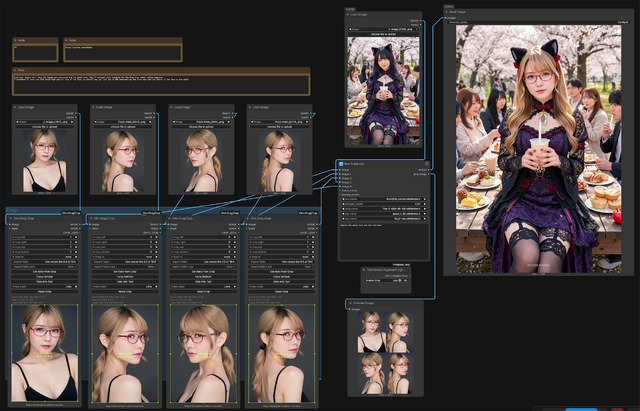Click IMAGE output port of cherry-blossom Load Image node
The height and width of the screenshot is (411, 640).
pos(421,22)
